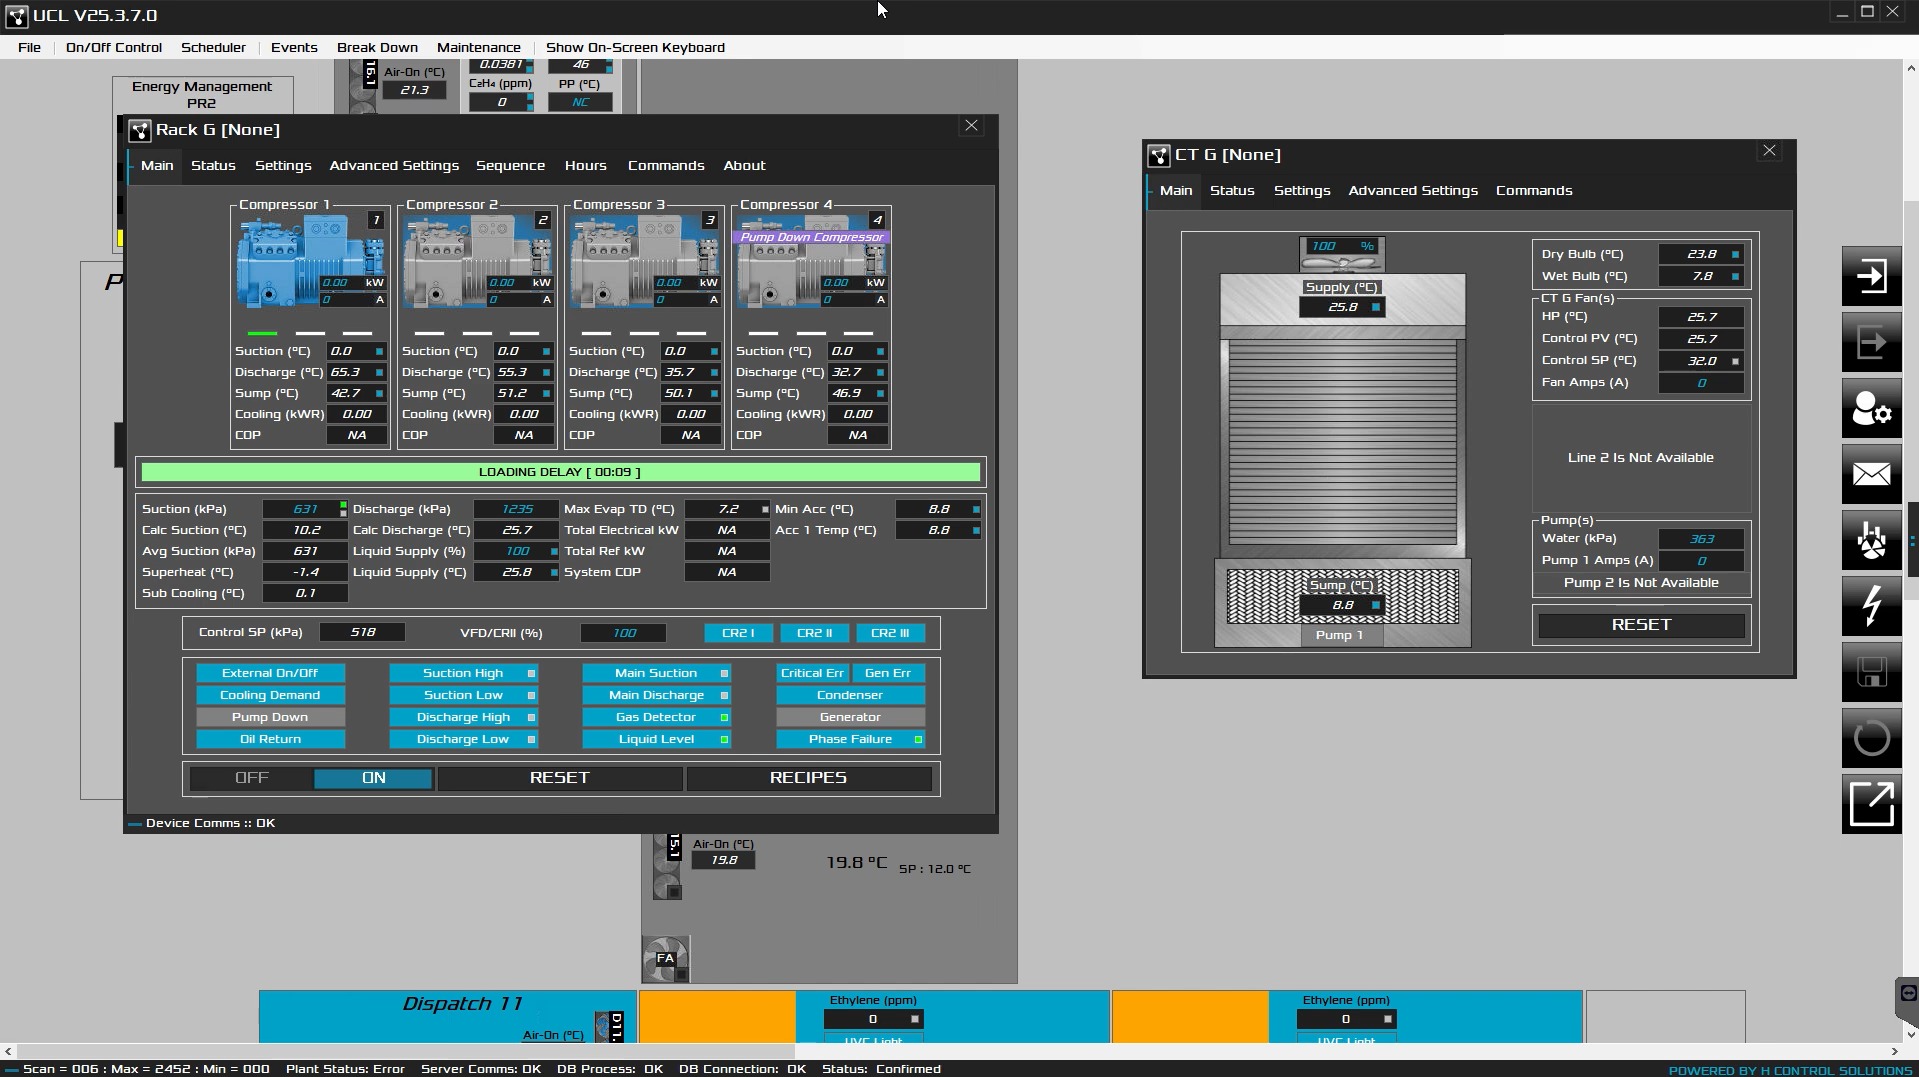The image size is (1919, 1077).
Task: Click the floppy disk save icon
Action: pyautogui.click(x=1871, y=673)
